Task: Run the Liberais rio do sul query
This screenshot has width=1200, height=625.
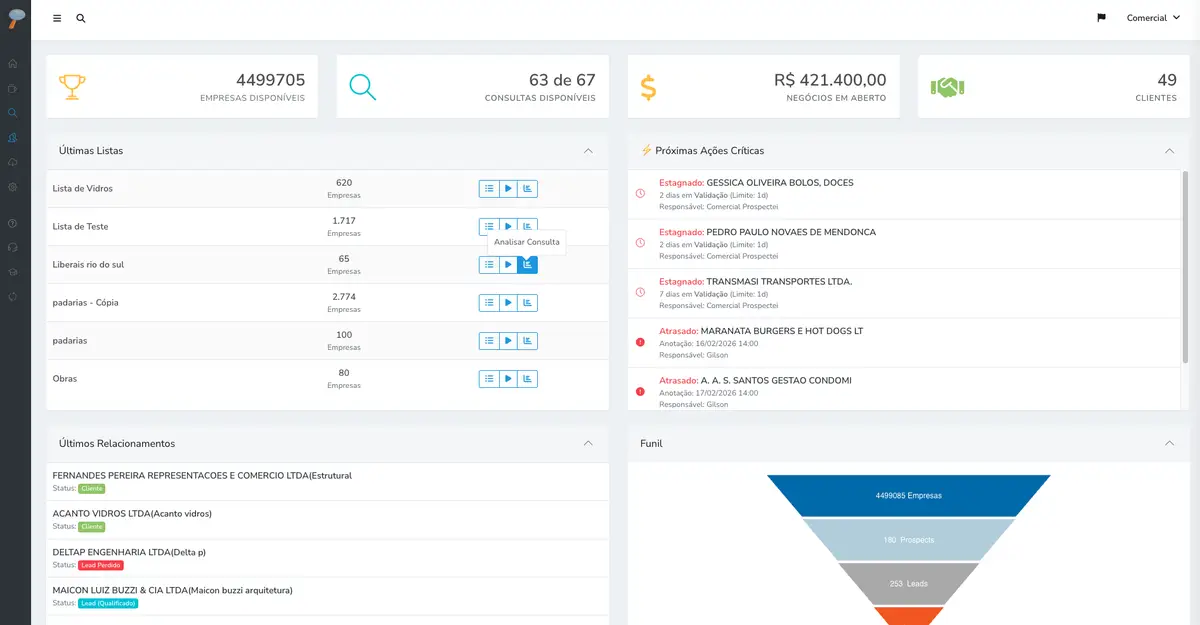Action: (x=508, y=264)
